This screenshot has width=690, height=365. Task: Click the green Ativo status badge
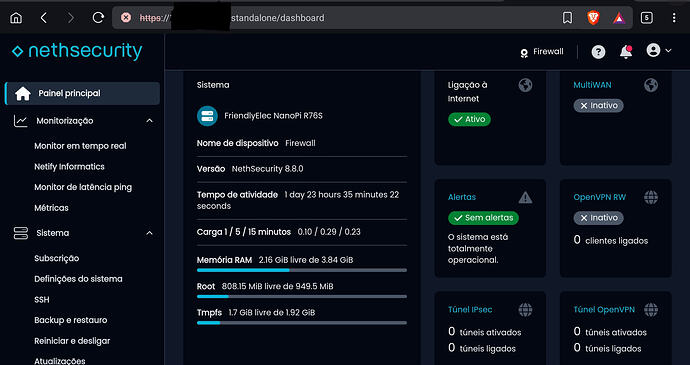(x=469, y=119)
